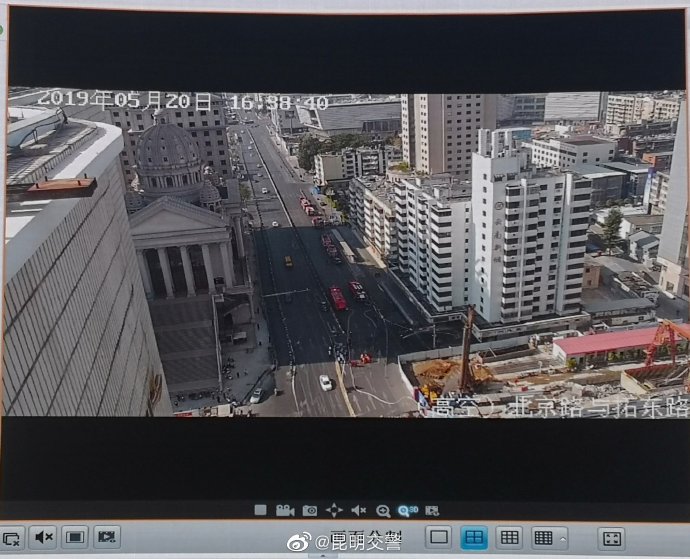This screenshot has height=559, width=690.
Task: Select the sixteen-window grid layout
Action: point(543,537)
